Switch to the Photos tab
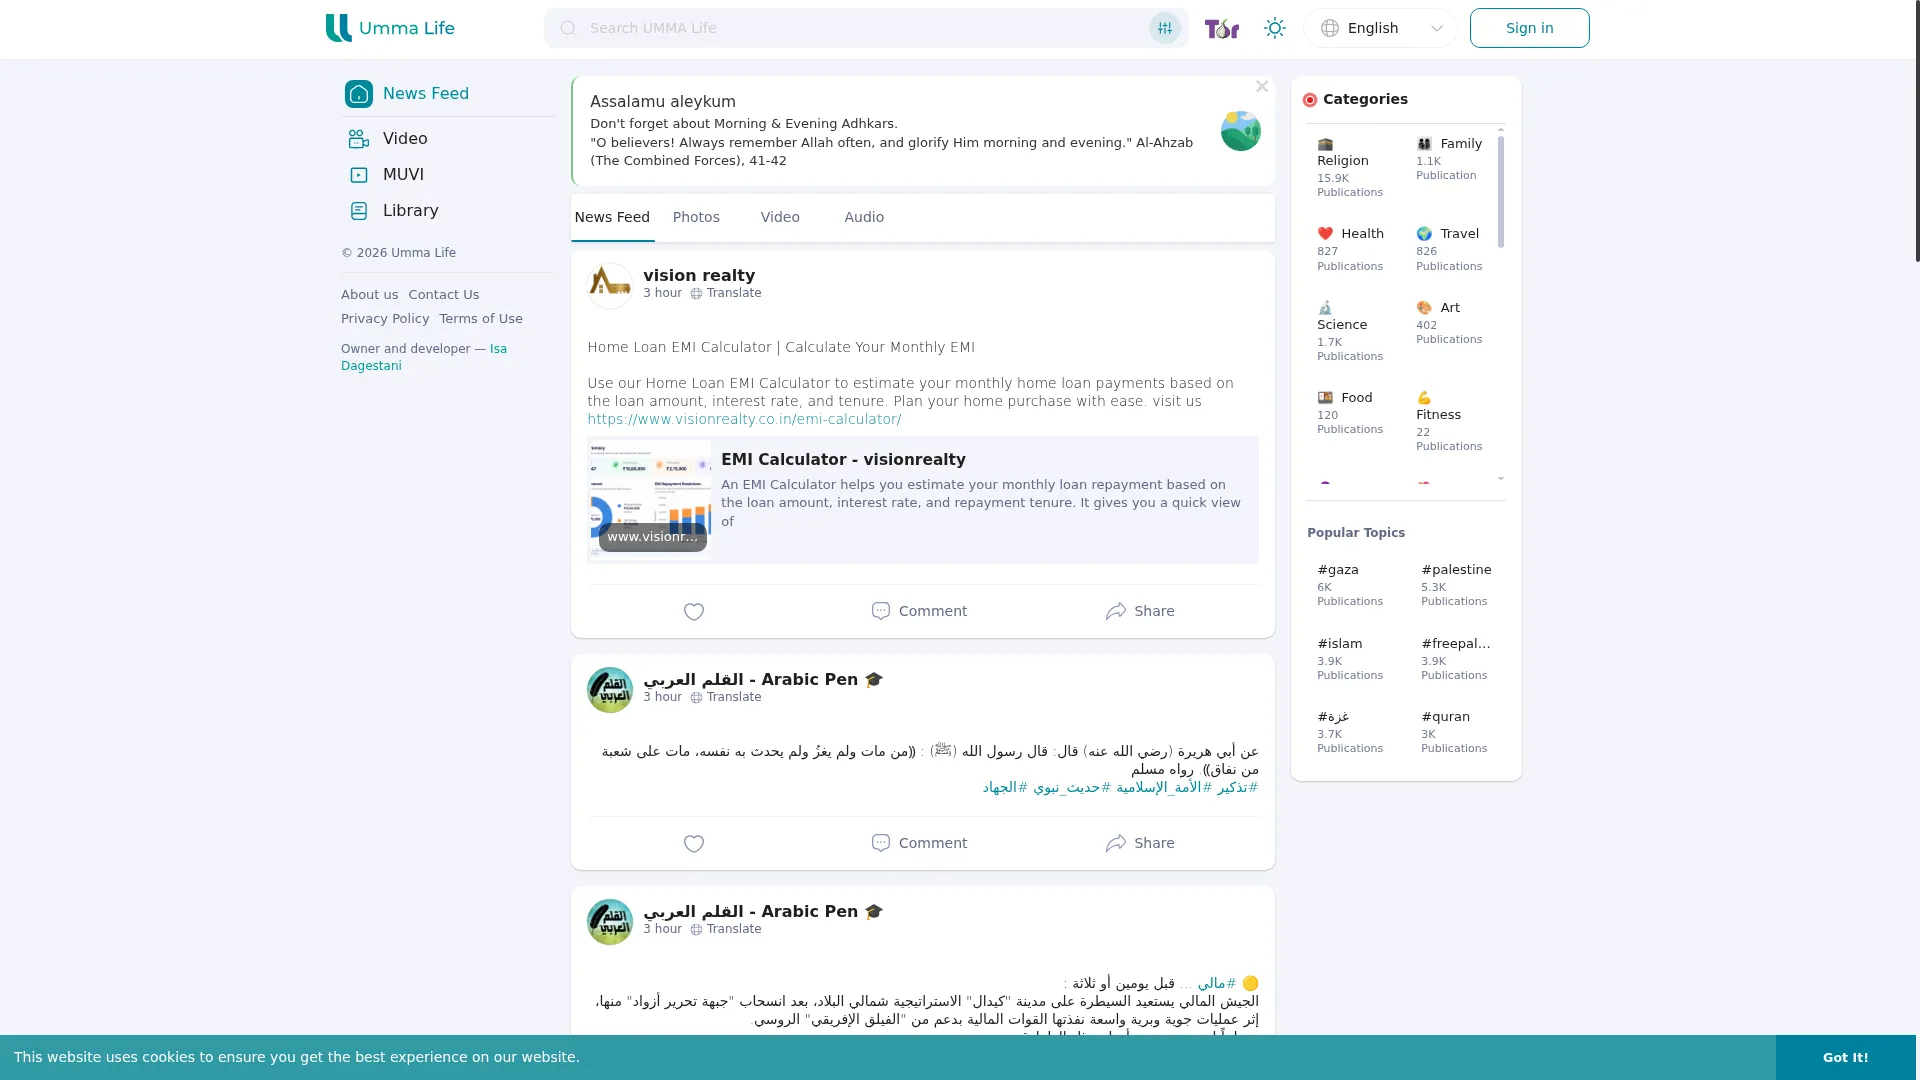 coord(696,217)
